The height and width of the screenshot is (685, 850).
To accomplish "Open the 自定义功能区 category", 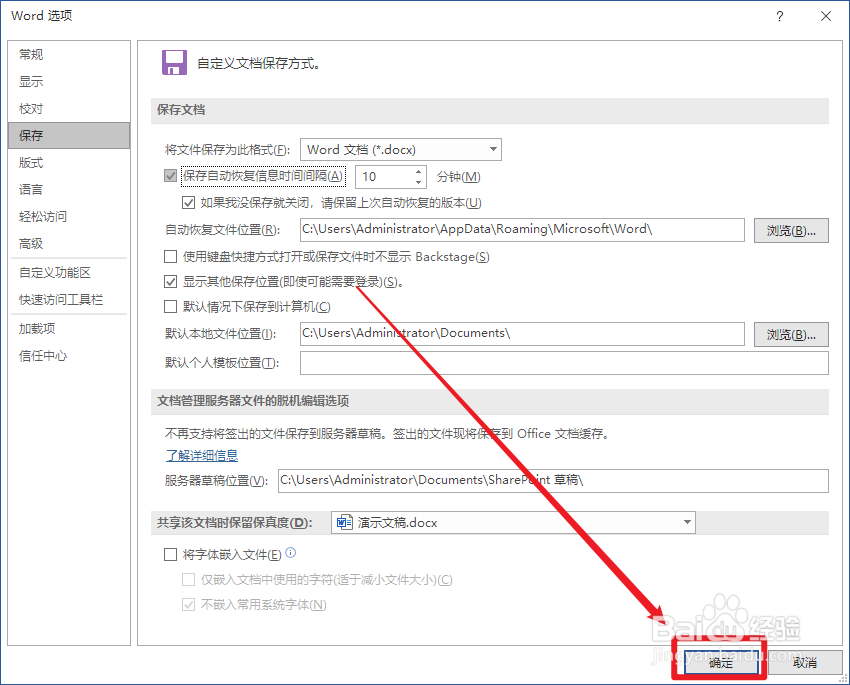I will [x=69, y=273].
